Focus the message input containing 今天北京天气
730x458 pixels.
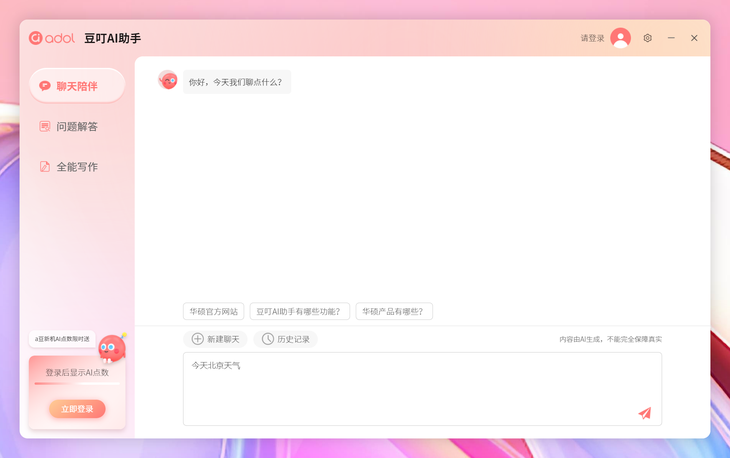(422, 389)
